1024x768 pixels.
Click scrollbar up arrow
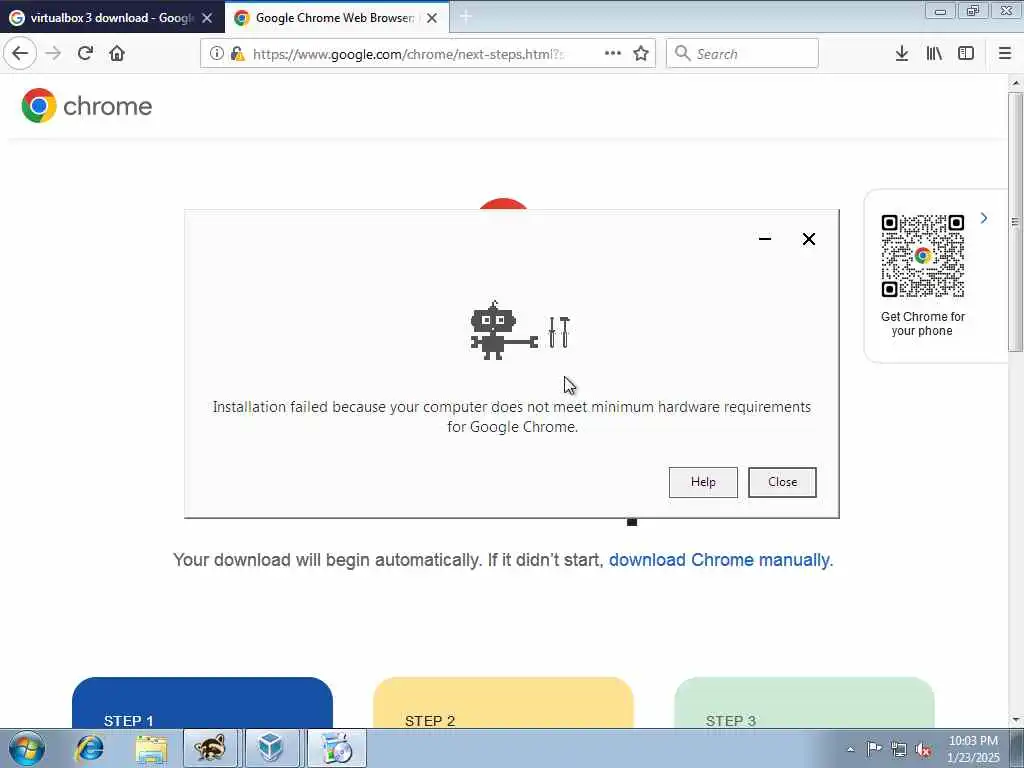click(1016, 83)
